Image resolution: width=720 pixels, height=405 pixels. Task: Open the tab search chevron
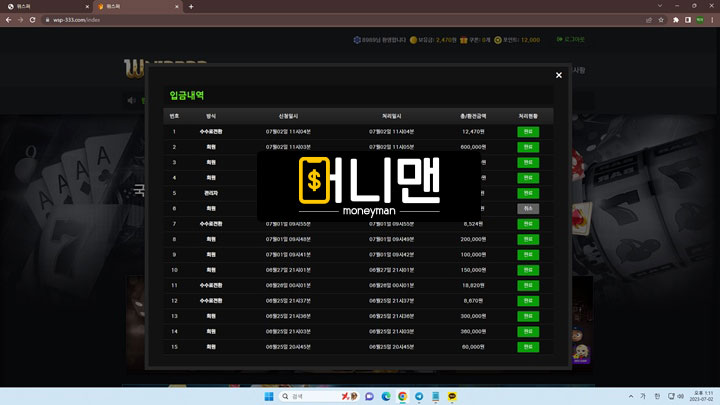(660, 6)
